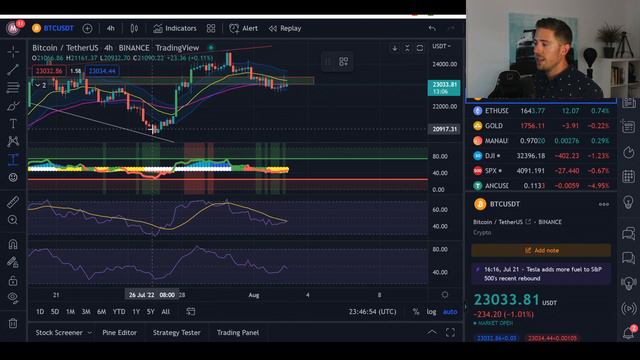Open the Trading Panel tab
The width and height of the screenshot is (640, 360).
click(238, 333)
